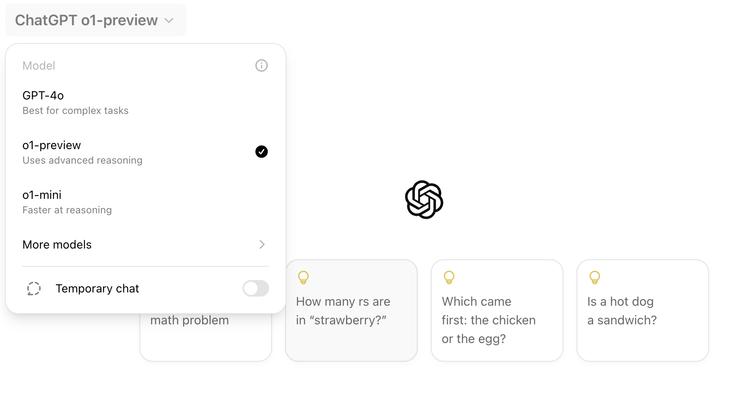The width and height of the screenshot is (750, 401).
Task: Select the "How many rs in strawberry" prompt
Action: (x=351, y=311)
